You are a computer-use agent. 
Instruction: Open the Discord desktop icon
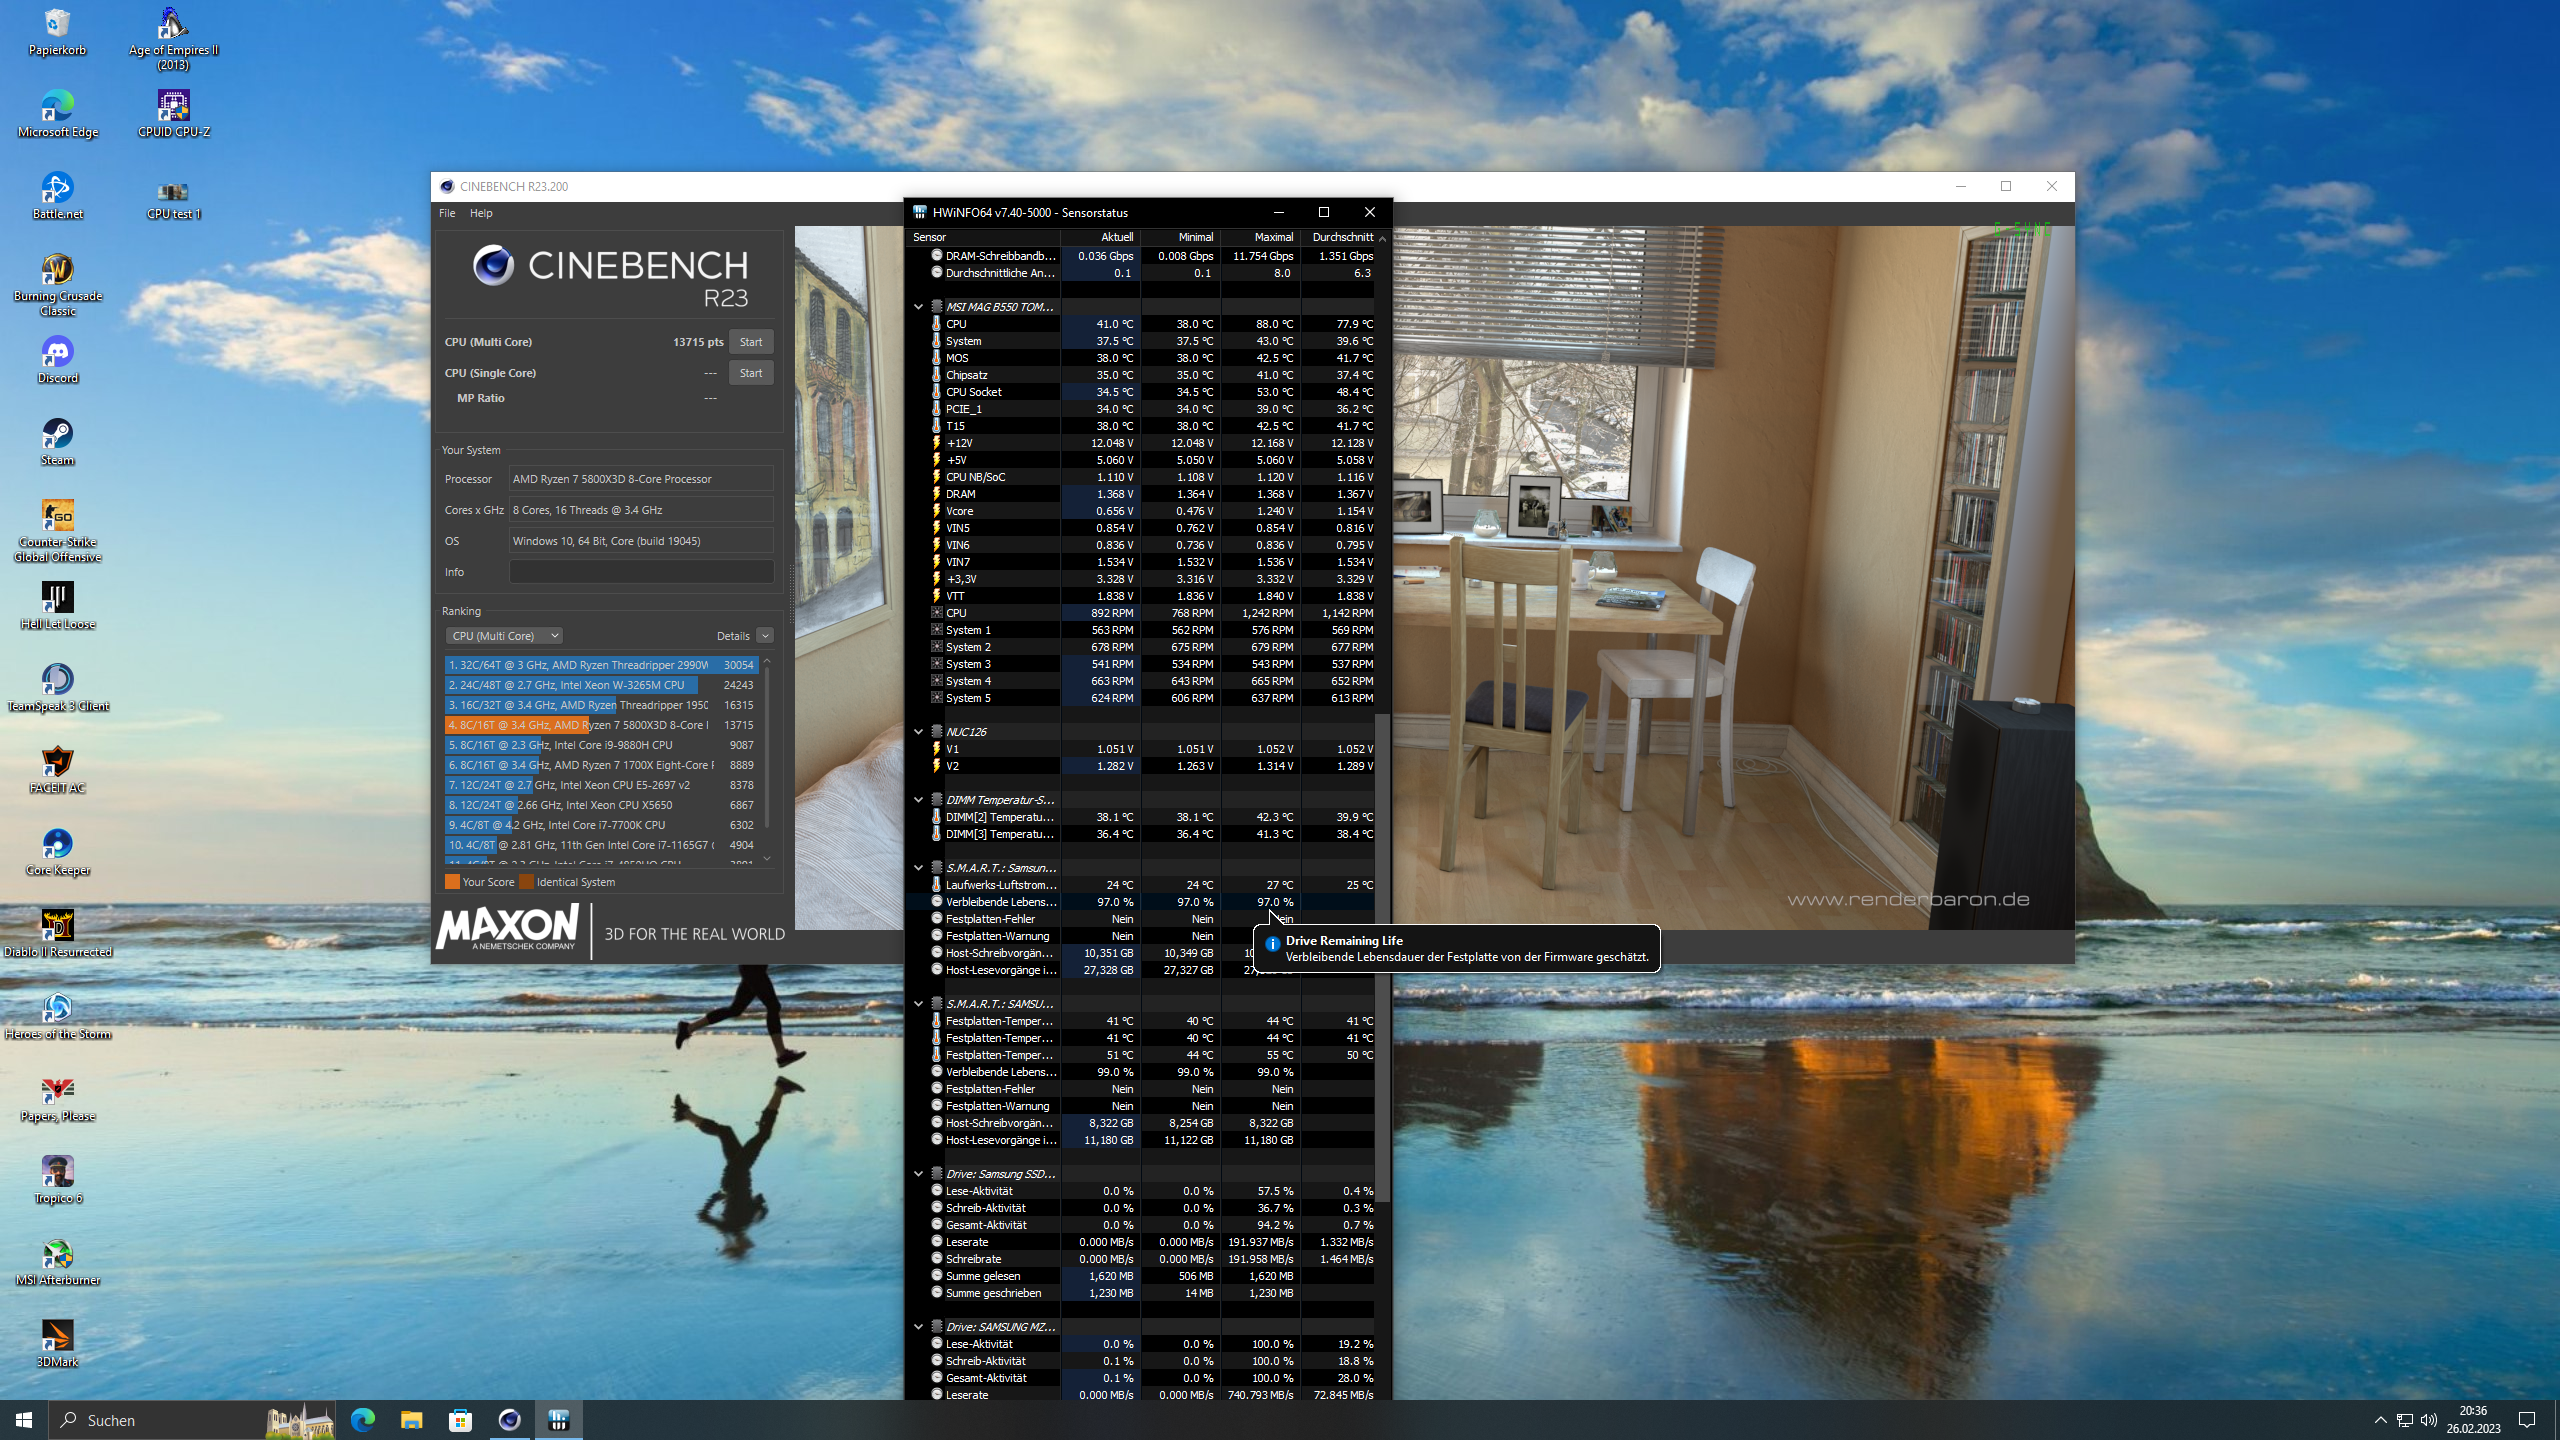coord(57,353)
